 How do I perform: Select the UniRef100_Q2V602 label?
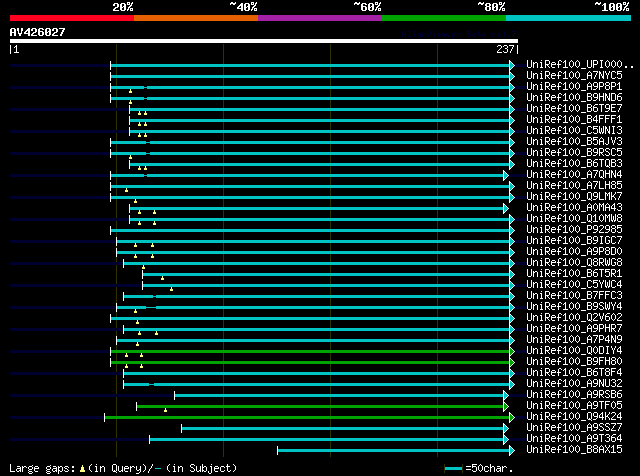click(574, 318)
